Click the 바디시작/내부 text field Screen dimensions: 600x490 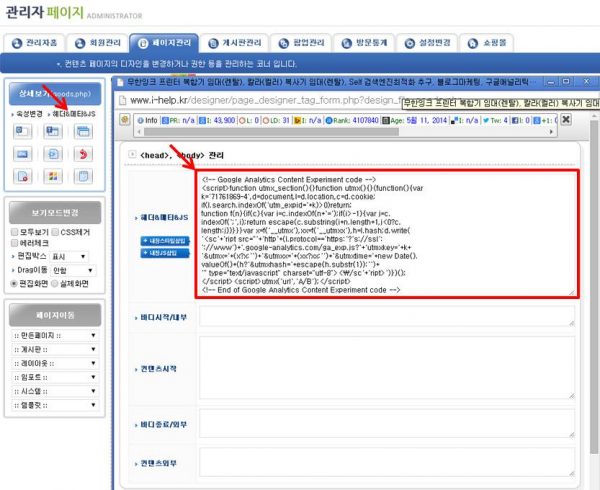tap(387, 316)
